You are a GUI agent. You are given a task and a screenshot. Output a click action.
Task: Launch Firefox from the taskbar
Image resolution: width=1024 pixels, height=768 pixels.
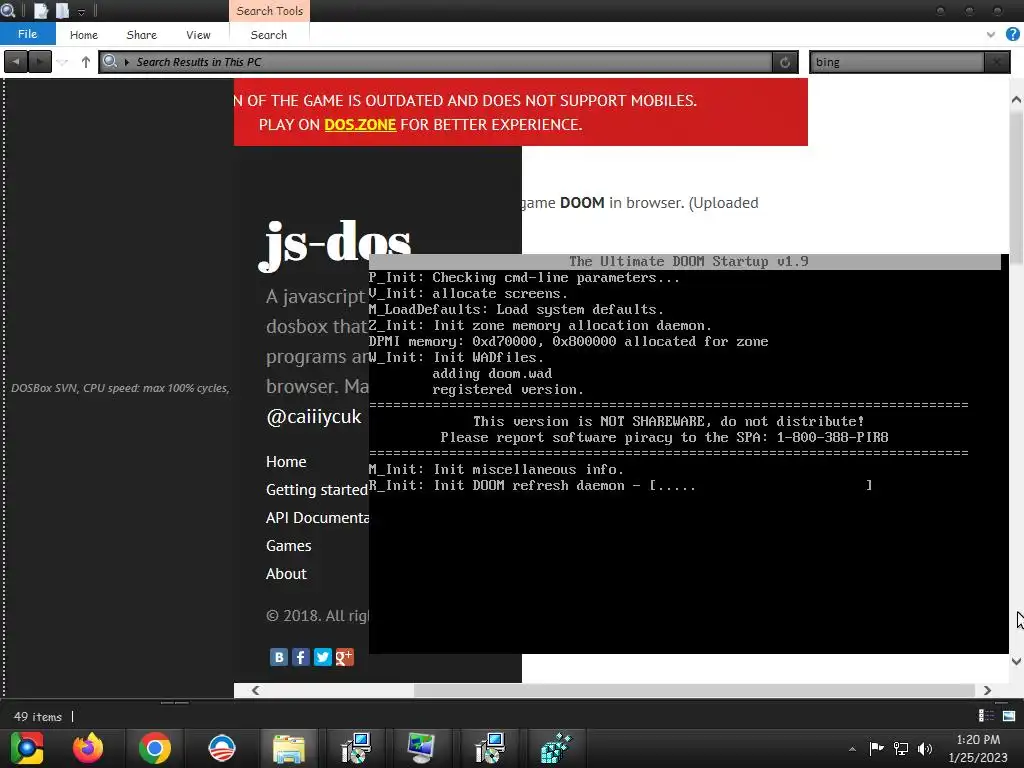(88, 748)
